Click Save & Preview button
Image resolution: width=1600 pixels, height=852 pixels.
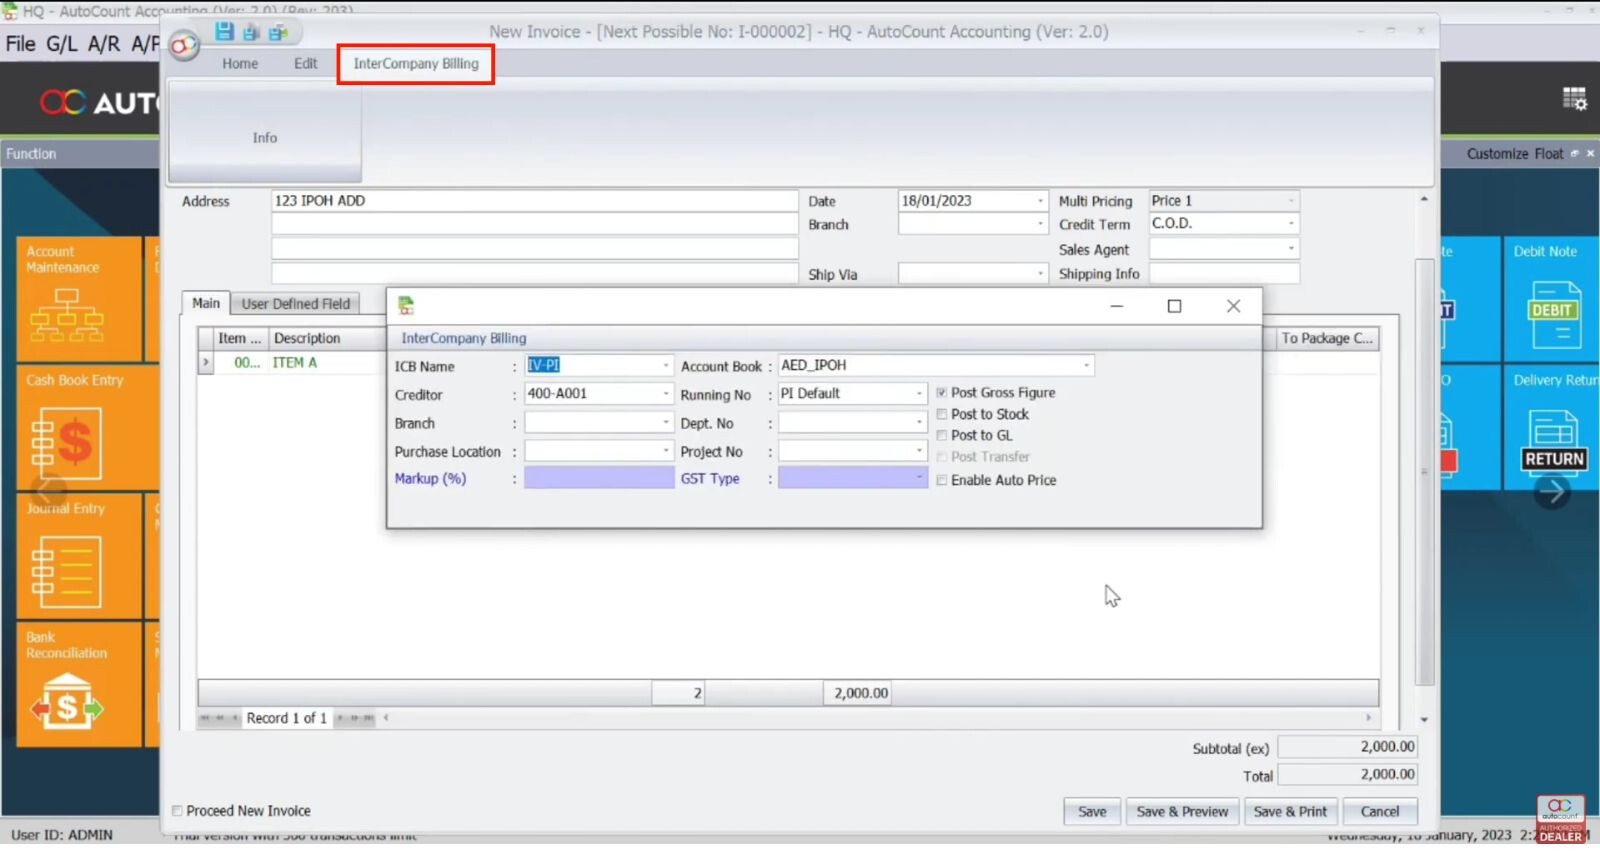1182,812
